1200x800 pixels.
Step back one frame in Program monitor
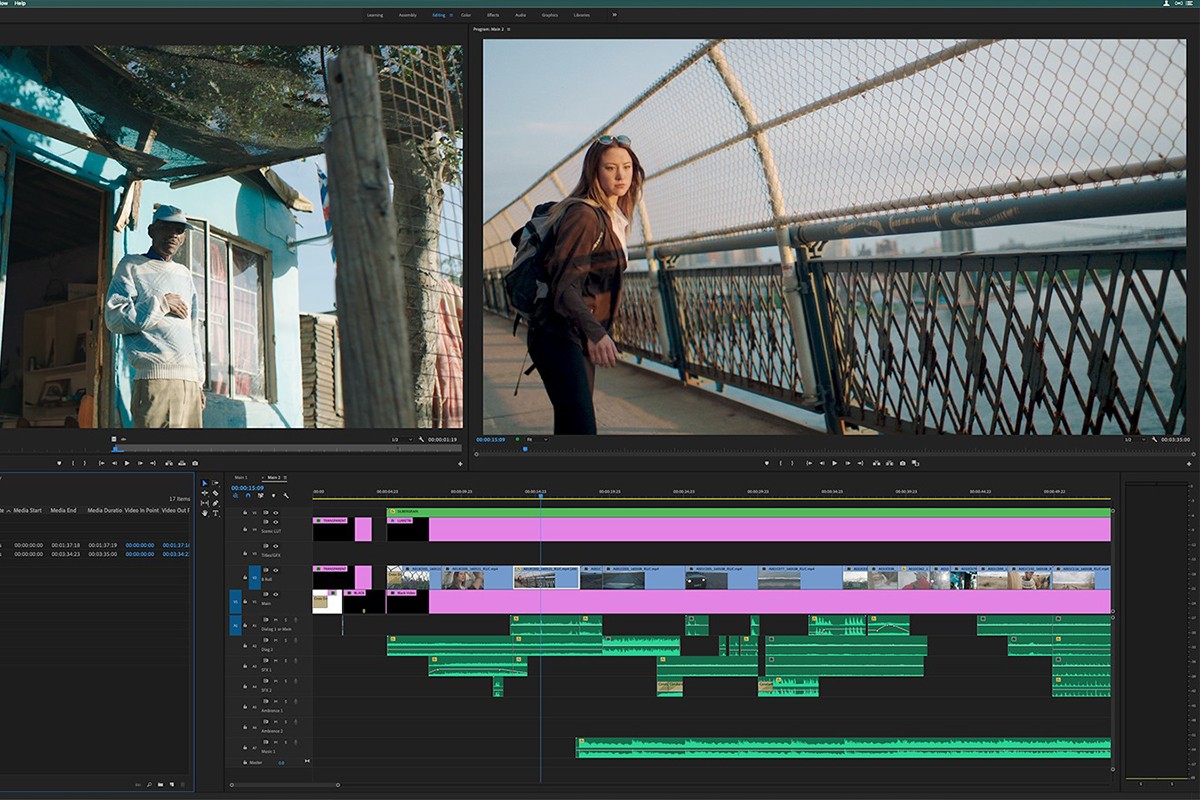click(x=822, y=462)
